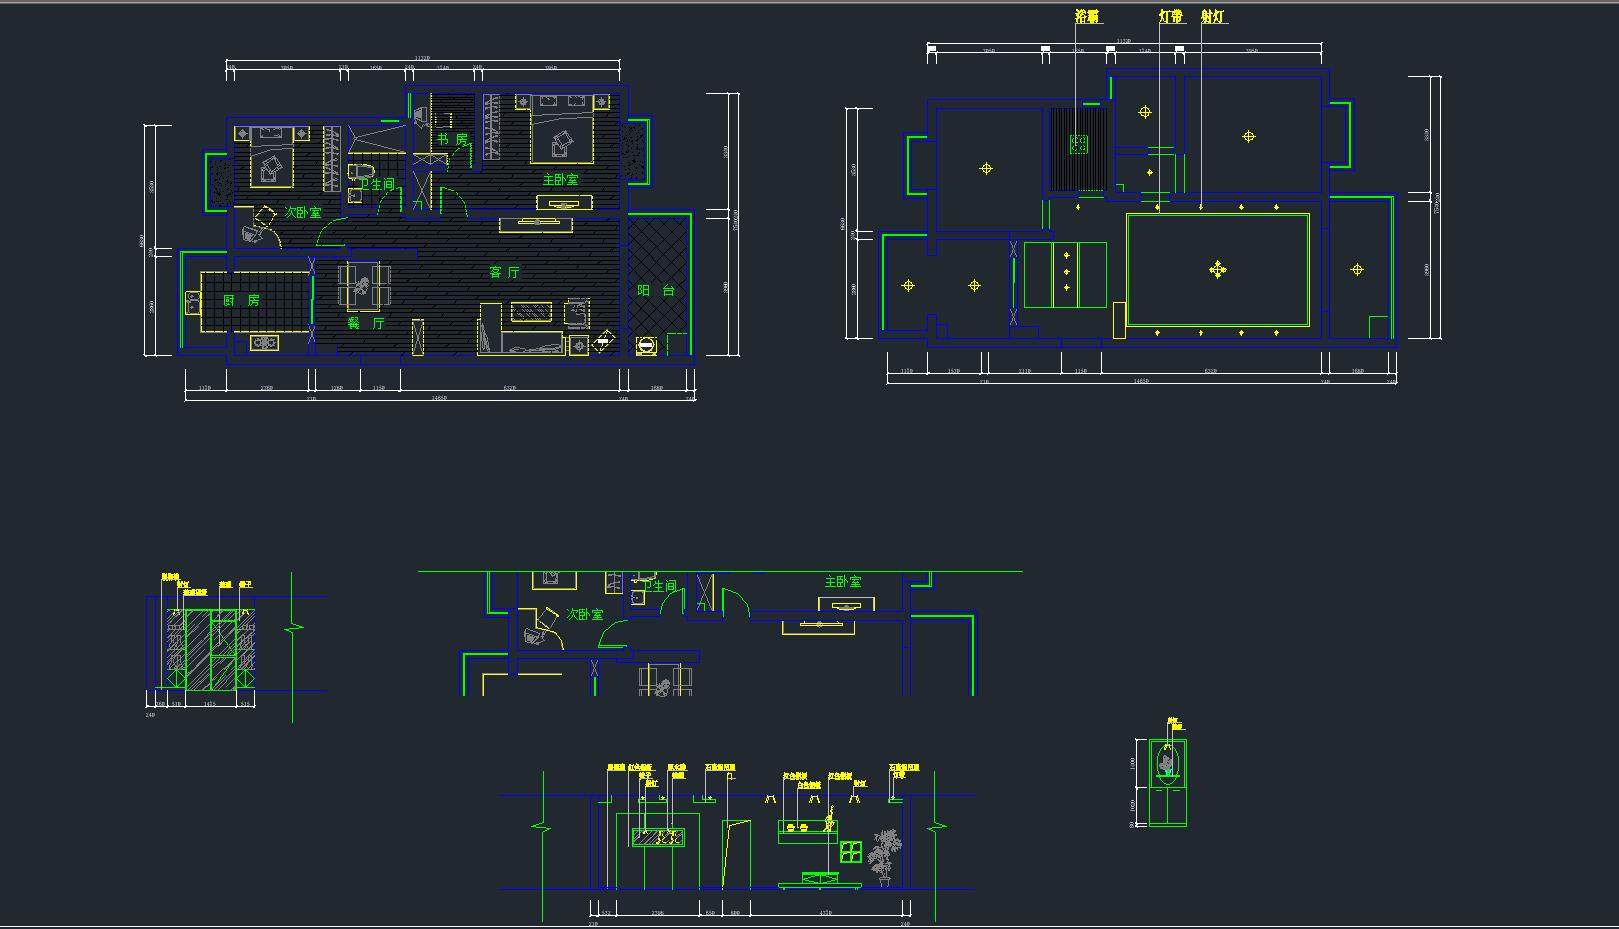Click the 阳台 balcony text label

coord(656,290)
